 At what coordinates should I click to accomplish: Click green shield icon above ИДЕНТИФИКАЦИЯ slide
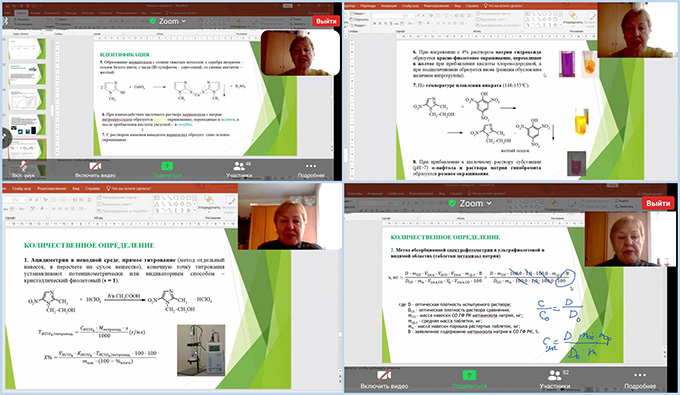coord(153,21)
